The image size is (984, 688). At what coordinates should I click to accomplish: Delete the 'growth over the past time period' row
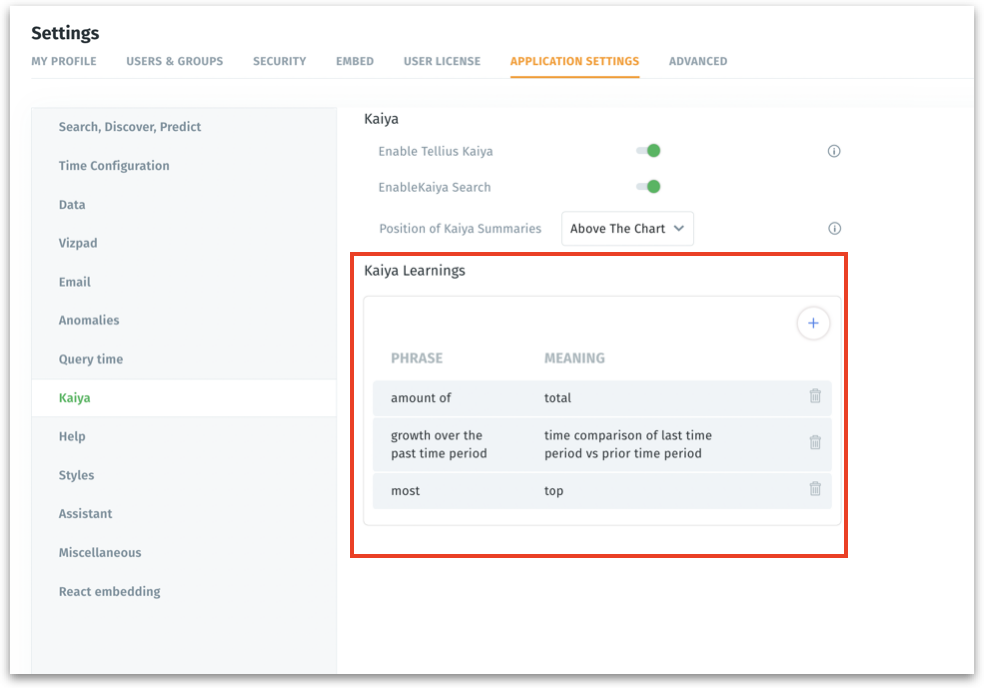815,443
